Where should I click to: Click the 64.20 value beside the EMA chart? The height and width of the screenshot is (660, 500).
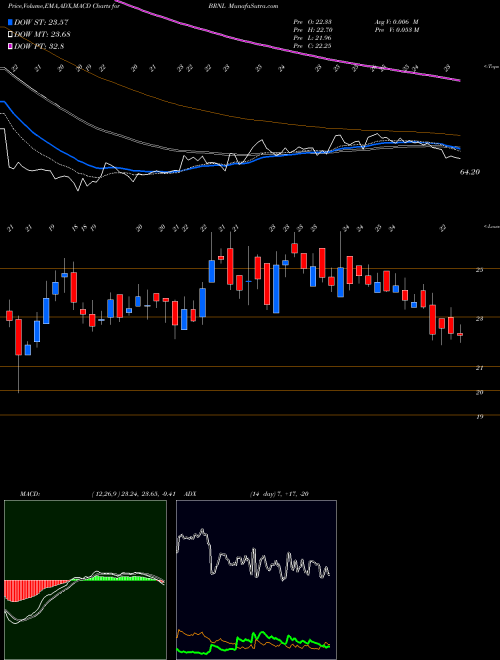tap(470, 172)
